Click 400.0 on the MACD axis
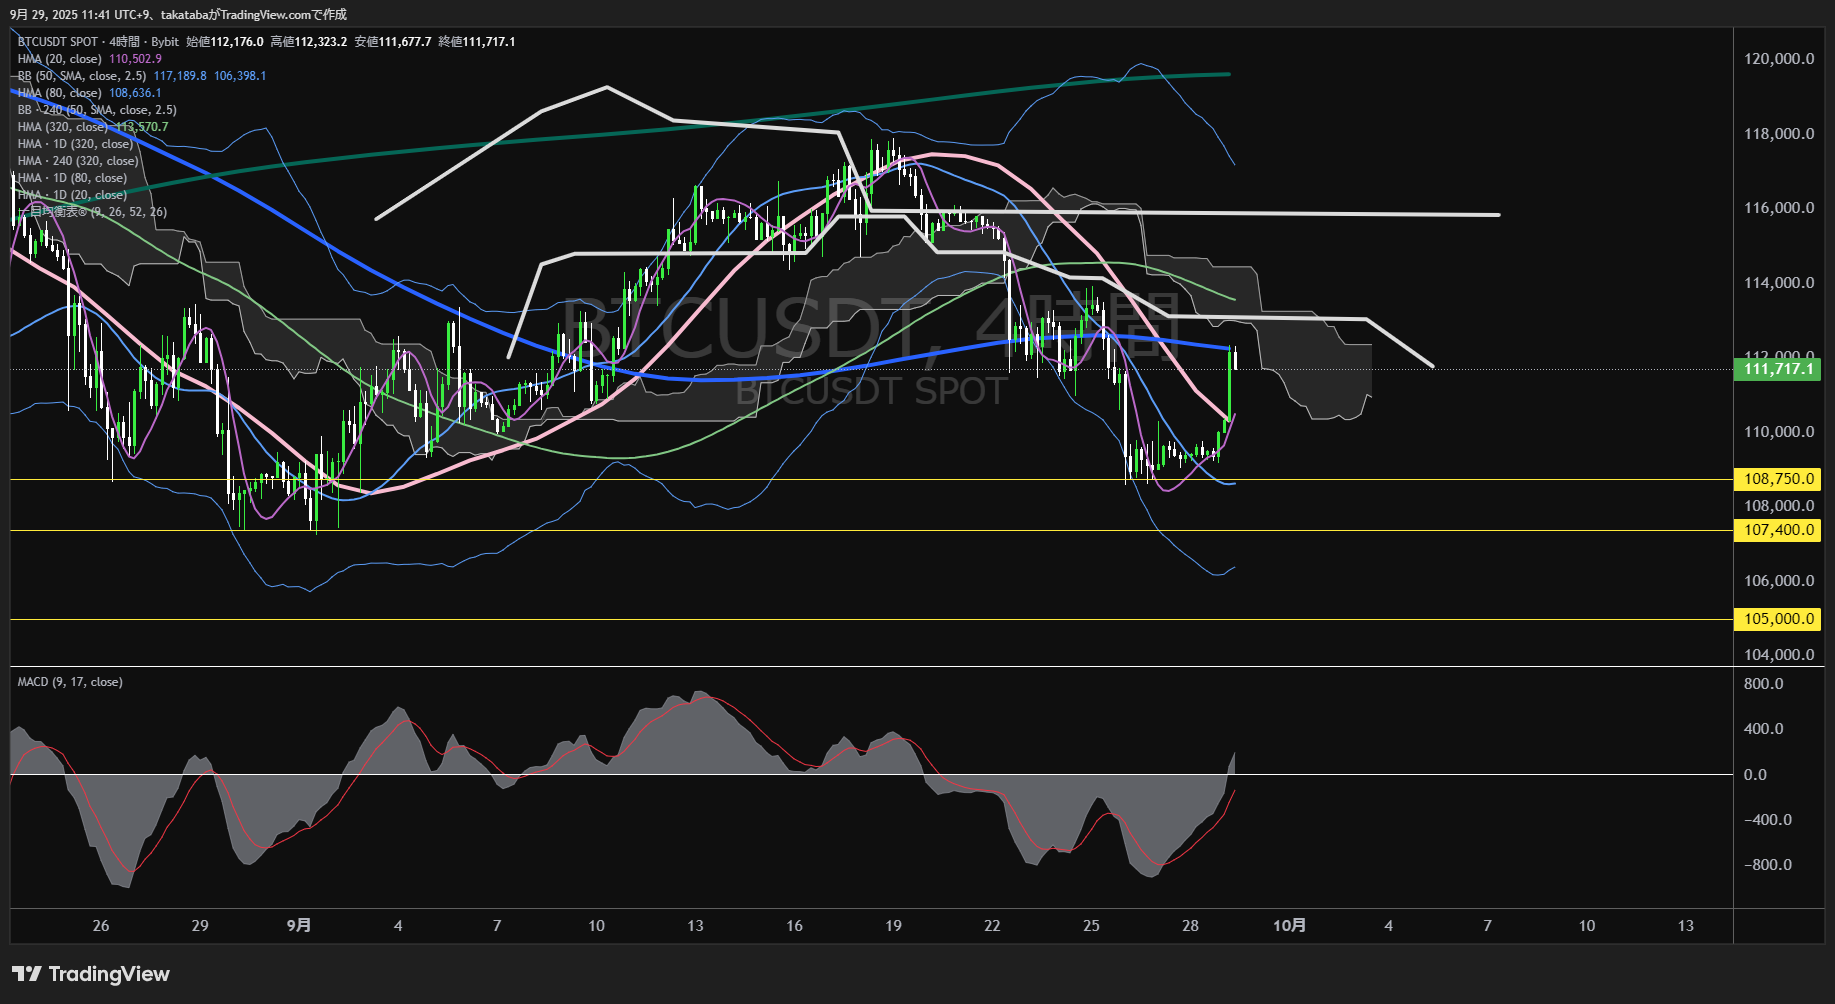Screen dimensions: 1835x1004 (x=1763, y=729)
